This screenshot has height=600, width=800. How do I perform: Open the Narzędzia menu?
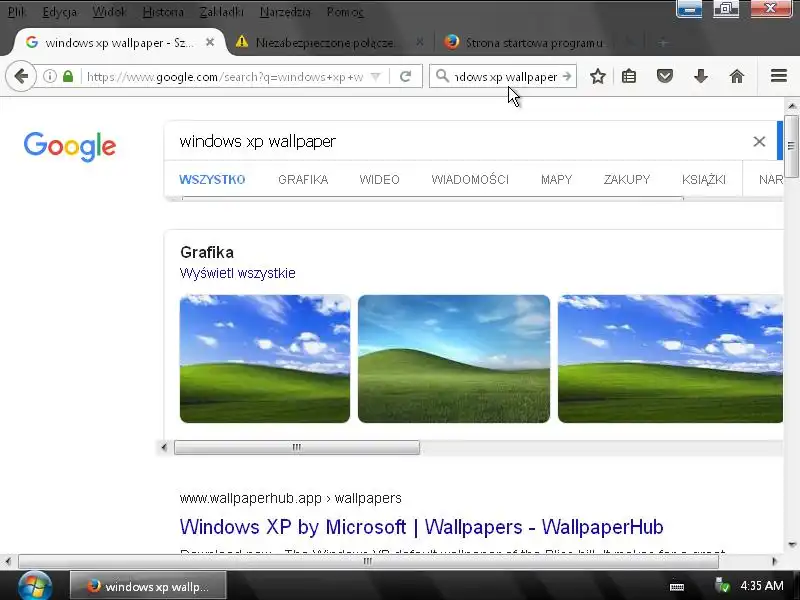pos(285,12)
